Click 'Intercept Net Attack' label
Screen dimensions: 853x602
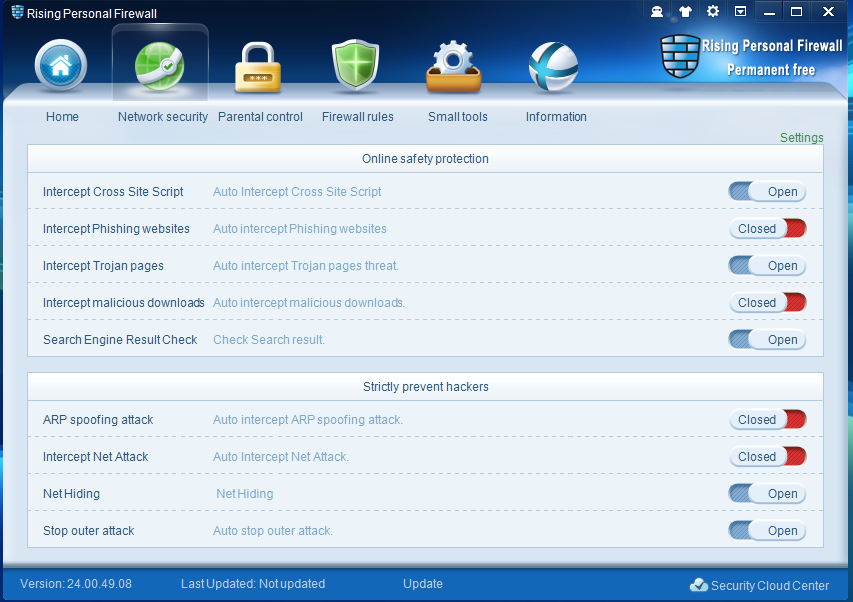pyautogui.click(x=95, y=456)
